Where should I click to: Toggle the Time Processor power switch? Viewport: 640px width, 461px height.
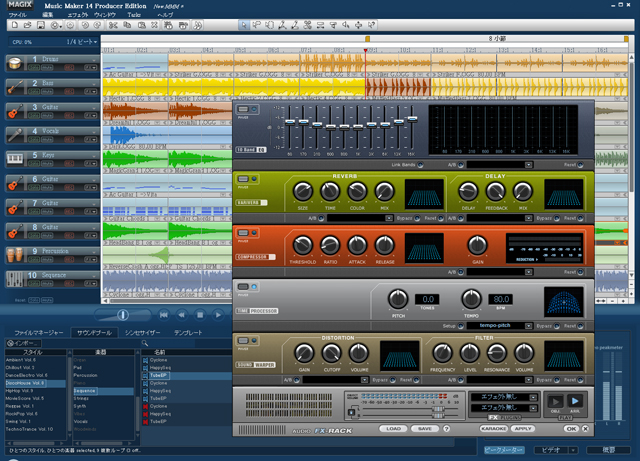coord(243,287)
